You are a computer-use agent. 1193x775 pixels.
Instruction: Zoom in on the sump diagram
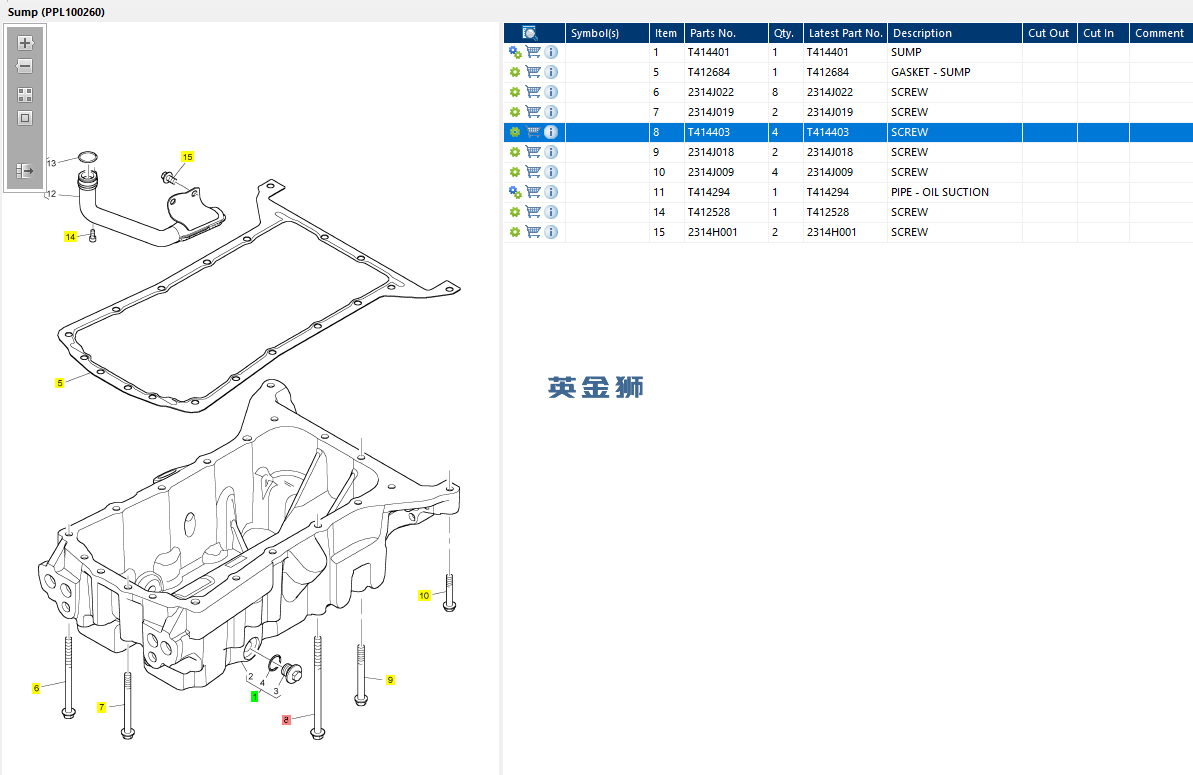pyautogui.click(x=25, y=43)
